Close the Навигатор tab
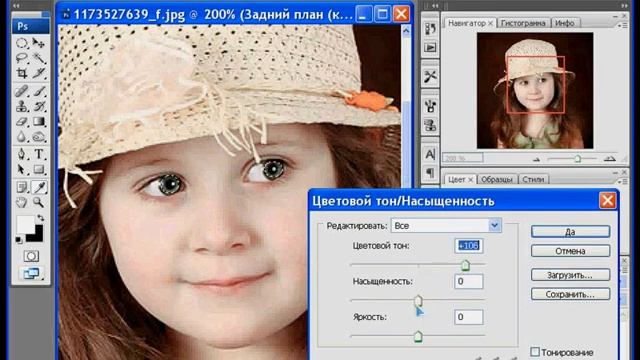640x360 pixels. pos(491,24)
